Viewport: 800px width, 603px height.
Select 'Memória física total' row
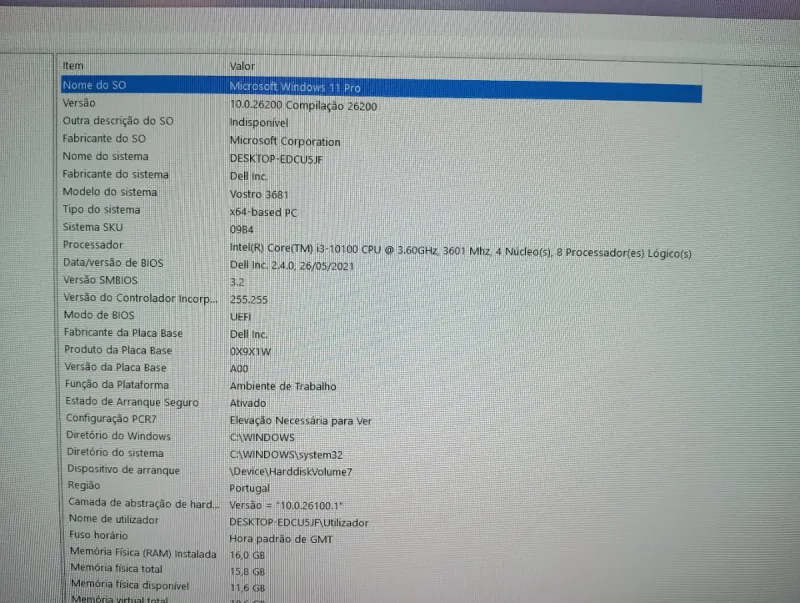pyautogui.click(x=117, y=568)
